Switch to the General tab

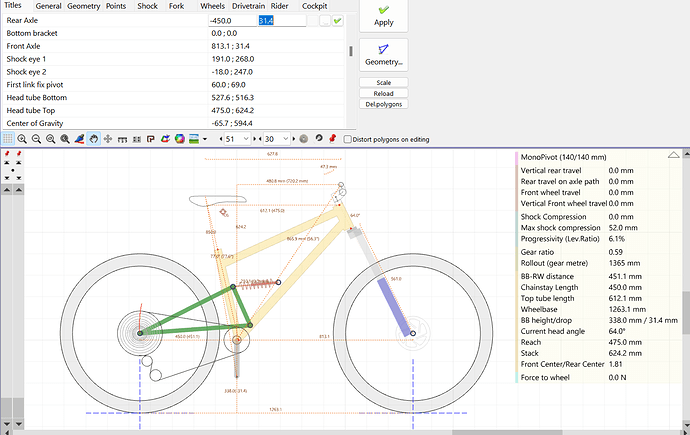click(x=48, y=6)
